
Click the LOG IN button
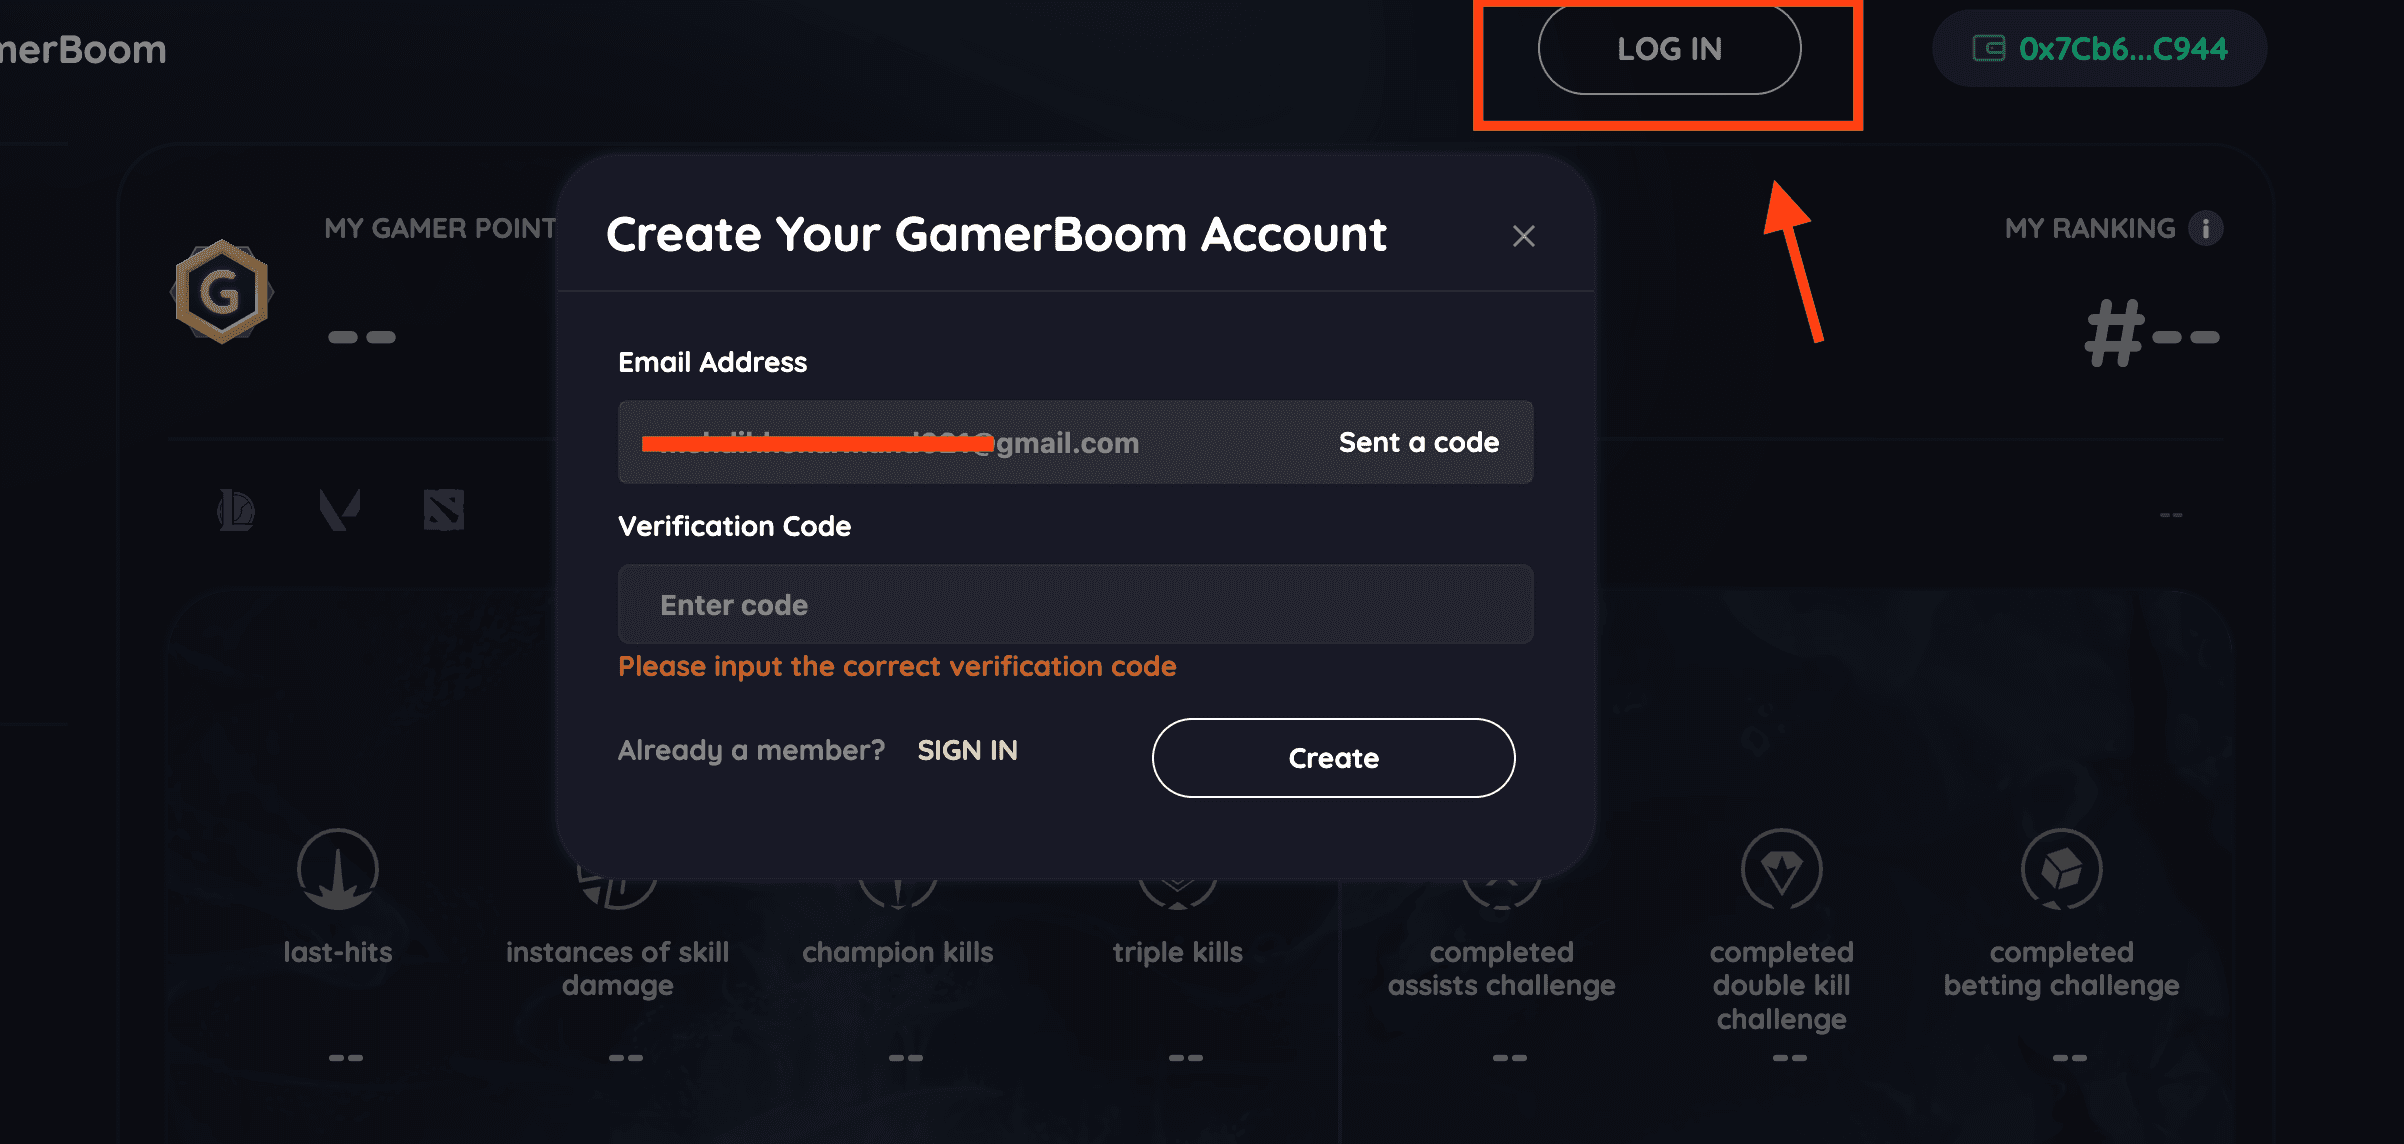[1669, 49]
